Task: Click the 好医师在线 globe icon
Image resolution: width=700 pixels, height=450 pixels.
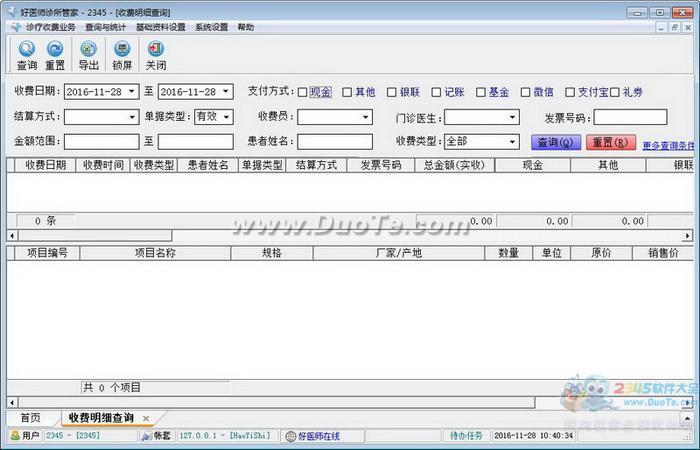Action: pos(291,436)
